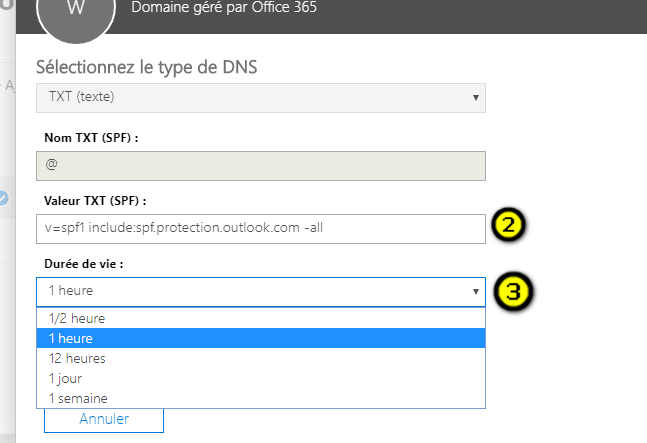647x443 pixels.
Task: Click inside the Valeur TXT SPF value field
Action: (260, 228)
